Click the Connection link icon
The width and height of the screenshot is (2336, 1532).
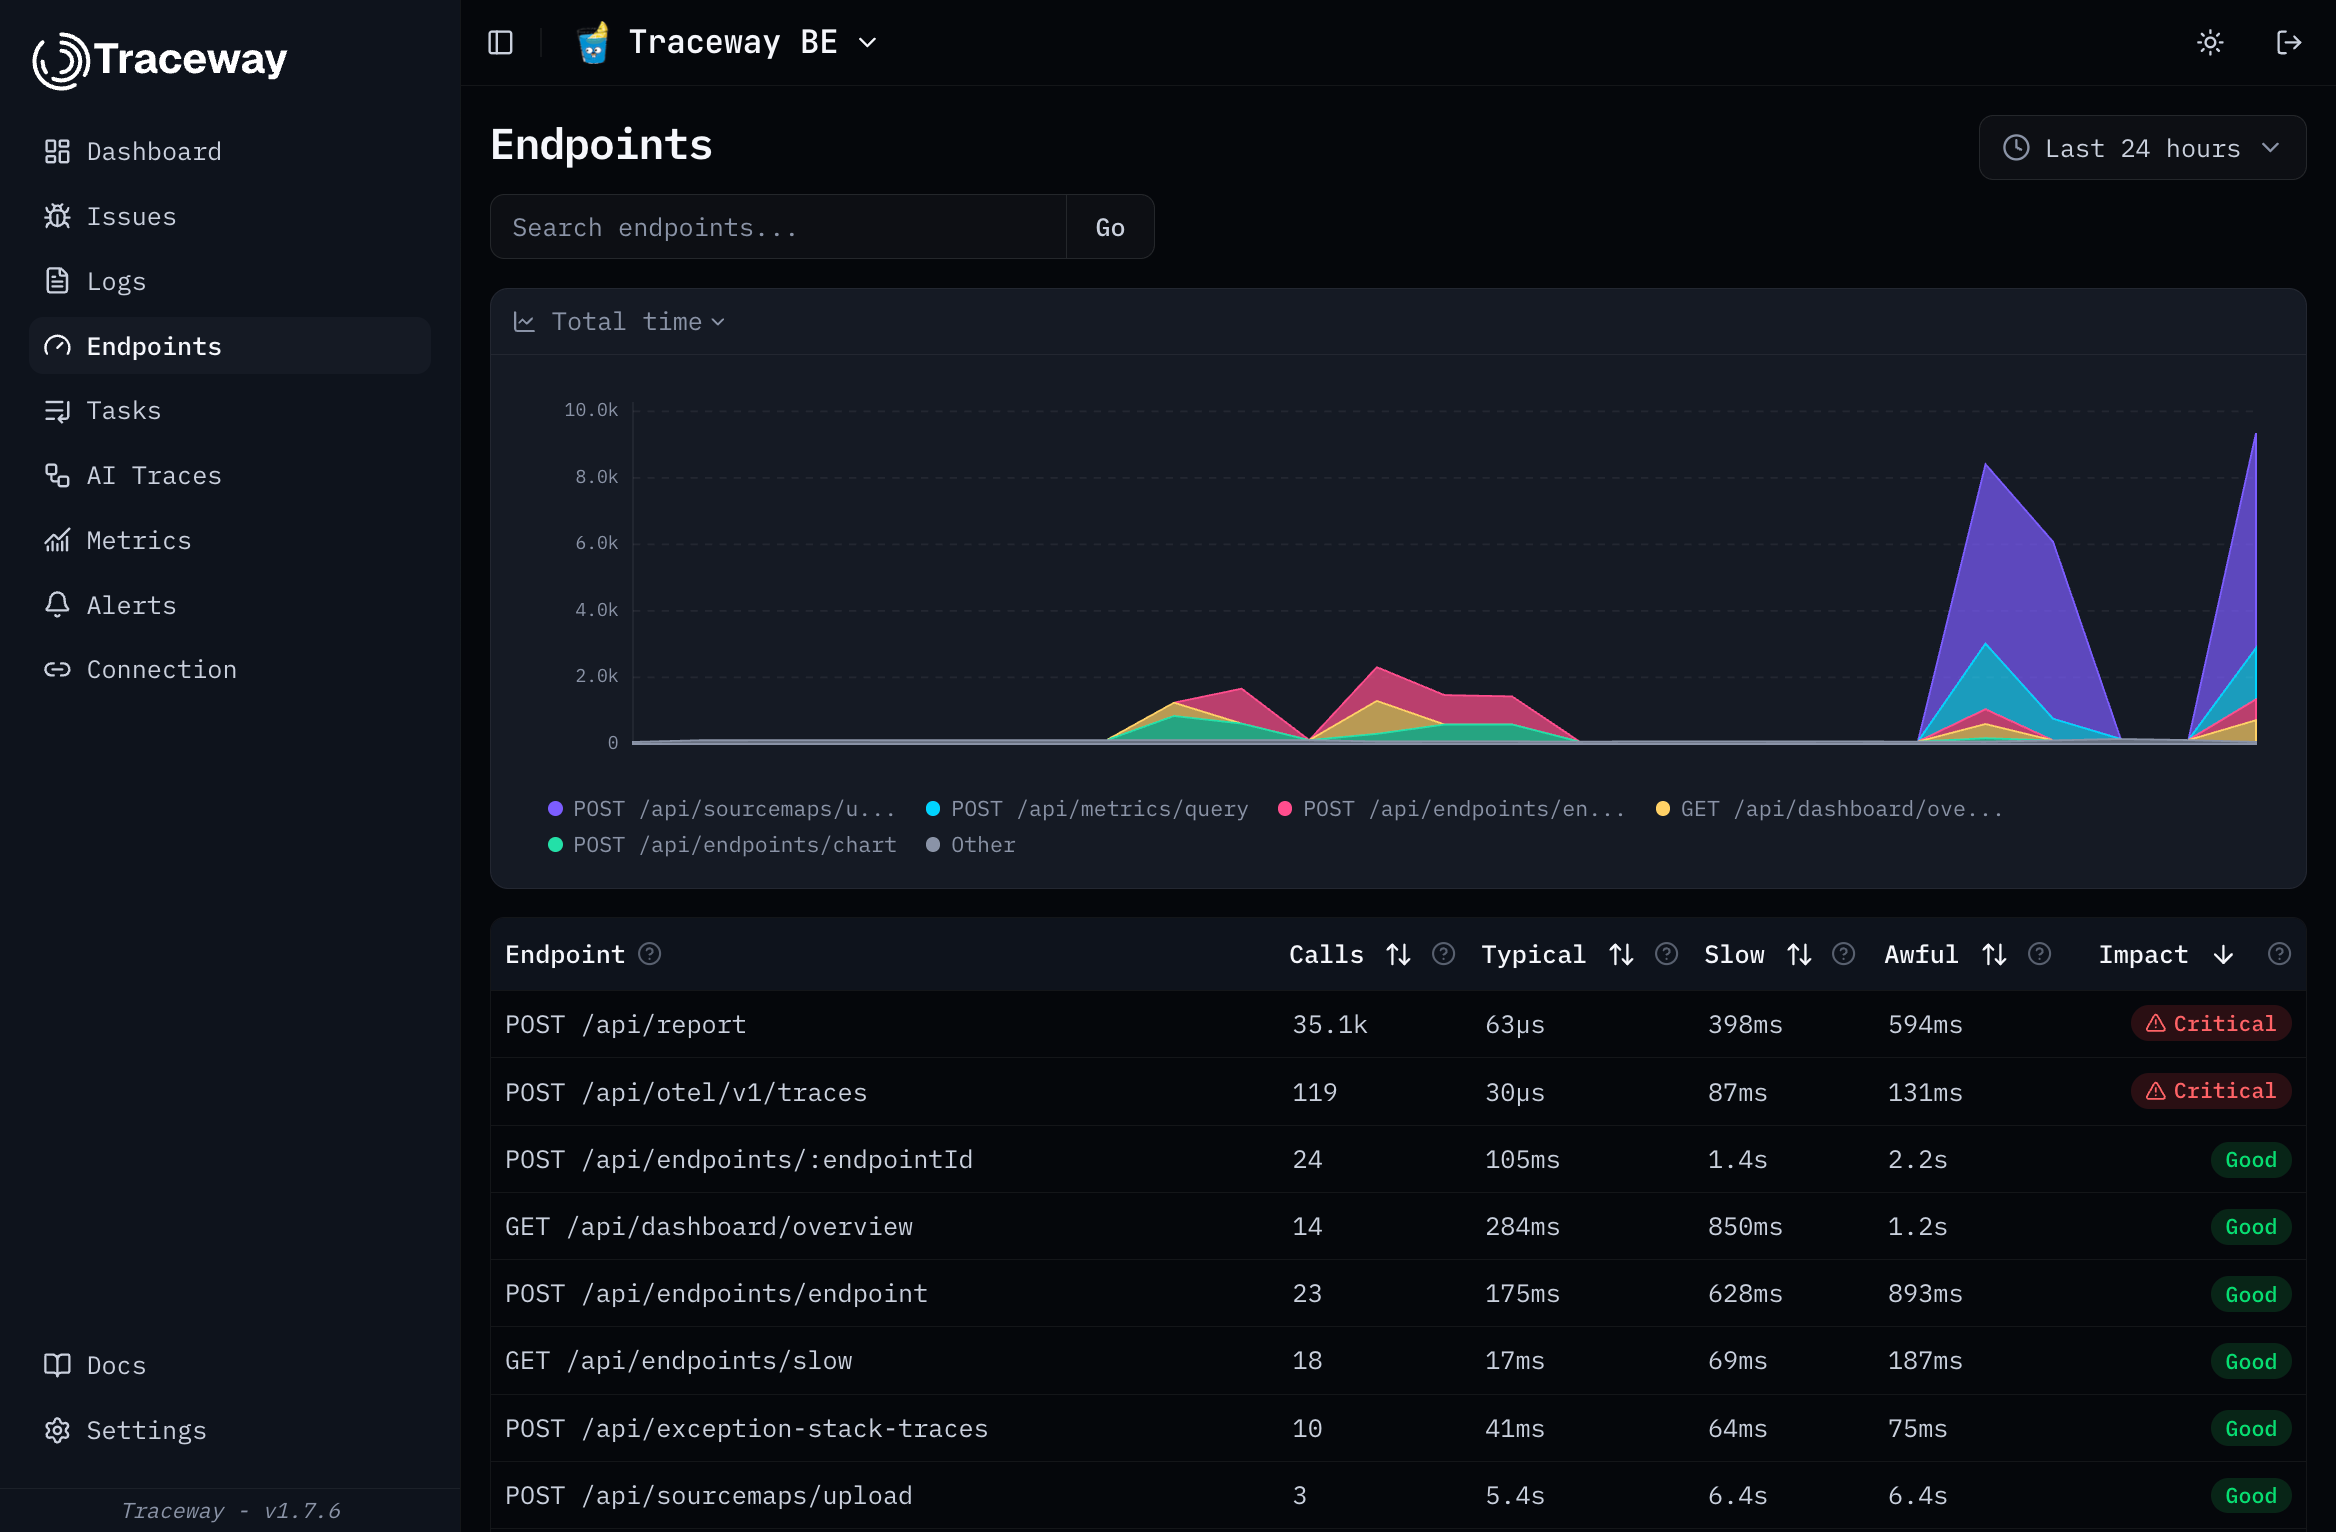pyautogui.click(x=57, y=669)
